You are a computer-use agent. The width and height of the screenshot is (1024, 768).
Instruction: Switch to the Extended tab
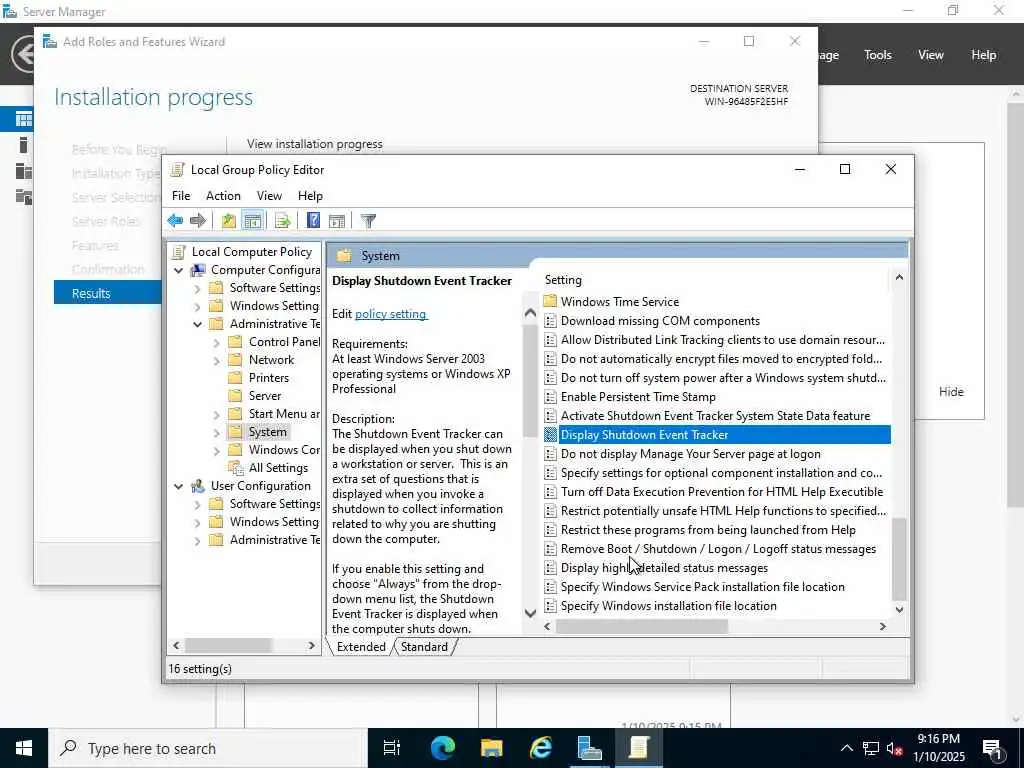(361, 647)
